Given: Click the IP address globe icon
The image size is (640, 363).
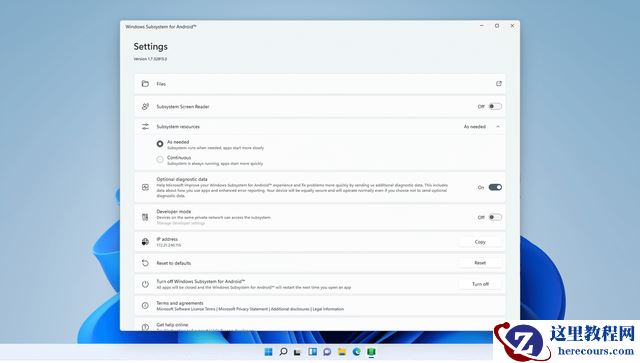Looking at the screenshot, I should [145, 242].
